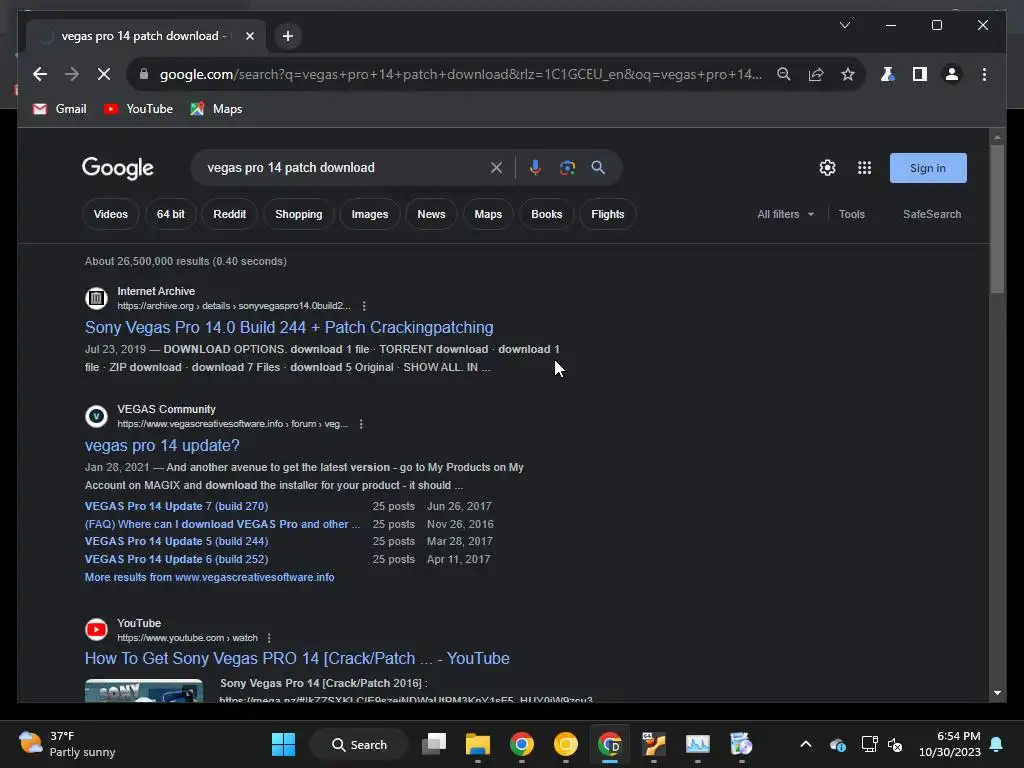Open a new tab
Screen dimensions: 1024x768
coord(288,36)
